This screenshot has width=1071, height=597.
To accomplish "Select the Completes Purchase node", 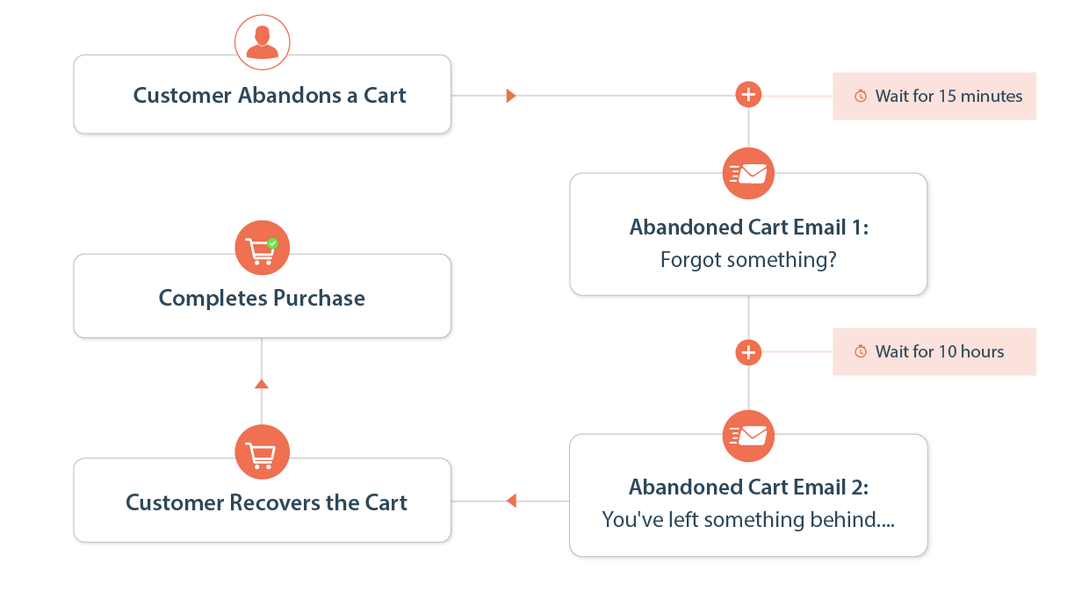I will click(262, 298).
